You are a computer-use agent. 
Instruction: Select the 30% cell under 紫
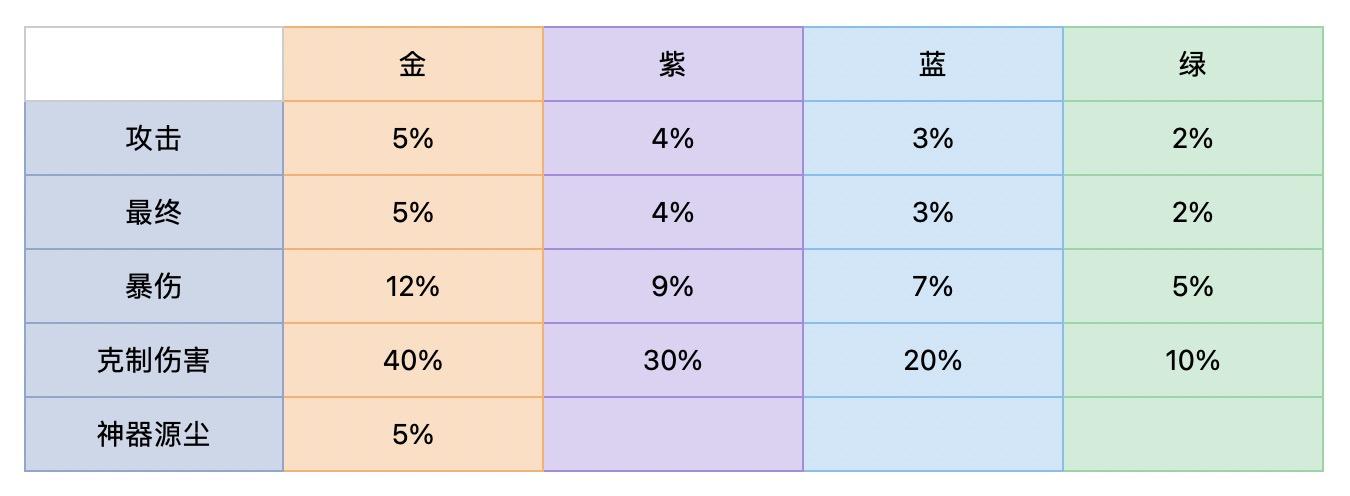[x=673, y=360]
